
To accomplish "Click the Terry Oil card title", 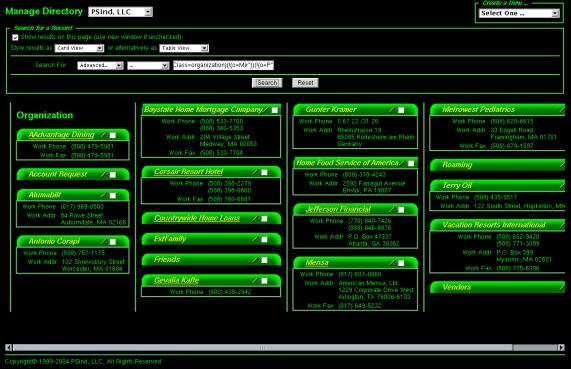I will (457, 185).
